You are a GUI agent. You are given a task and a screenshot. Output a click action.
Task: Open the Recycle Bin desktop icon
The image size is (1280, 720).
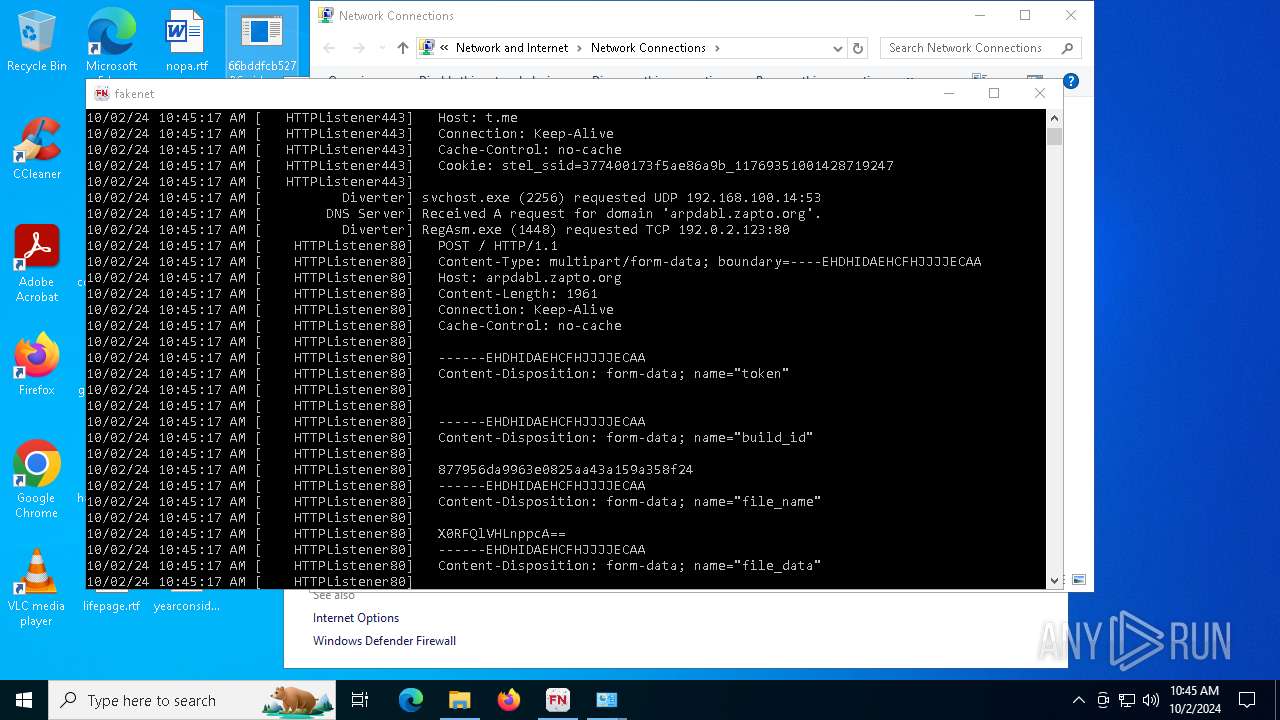[x=37, y=41]
